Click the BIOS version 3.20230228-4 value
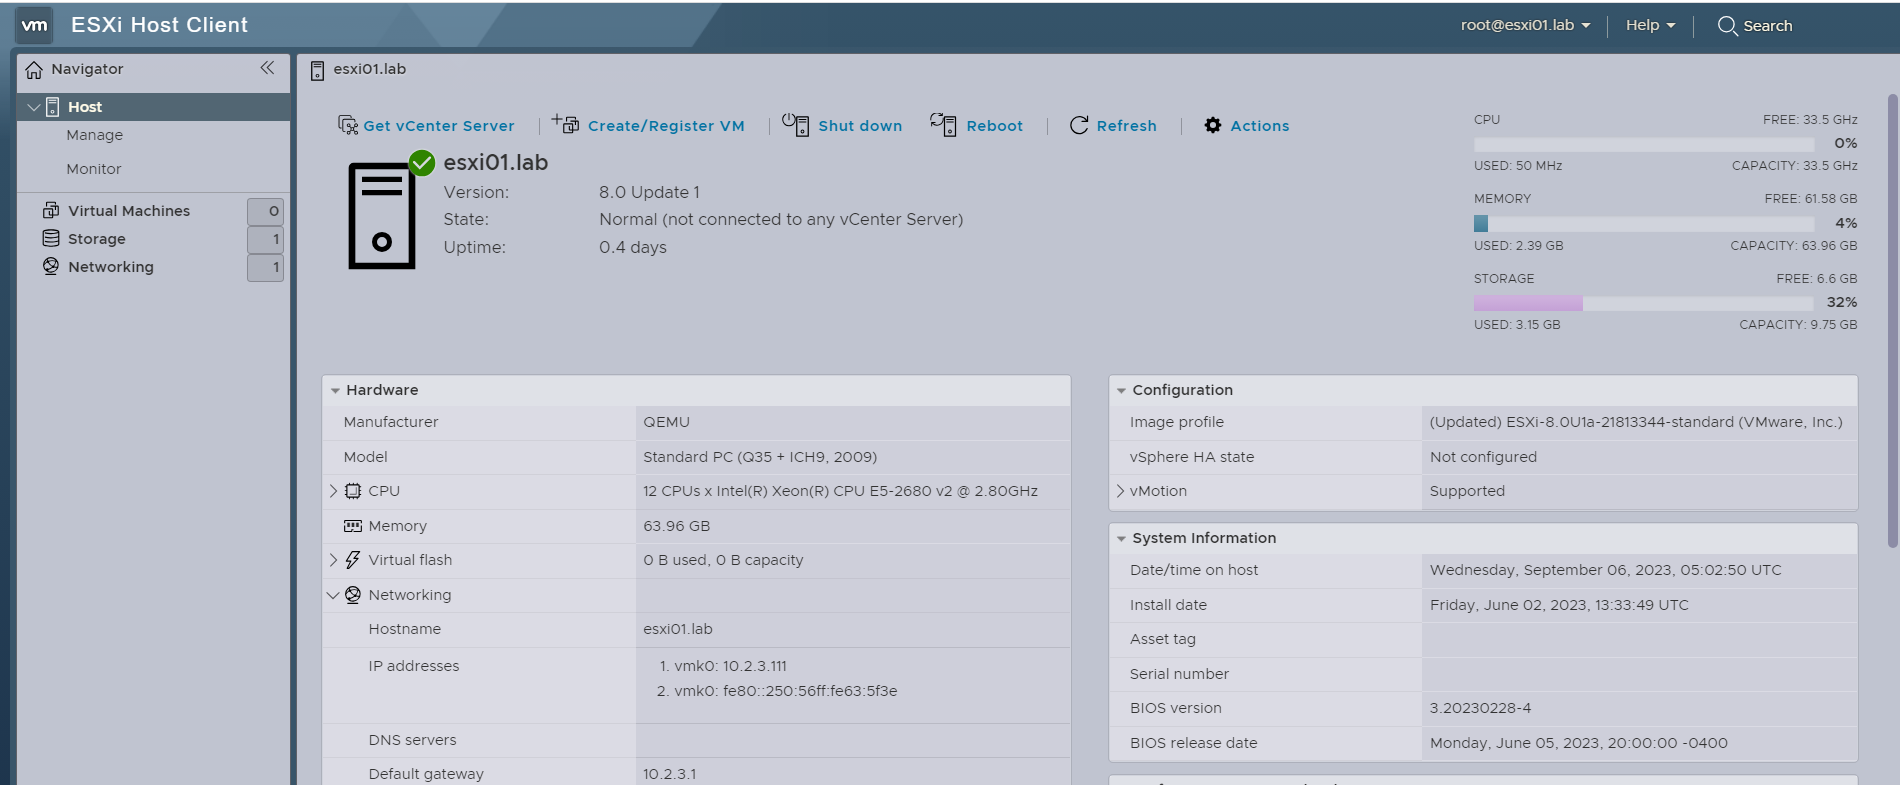 [1480, 708]
